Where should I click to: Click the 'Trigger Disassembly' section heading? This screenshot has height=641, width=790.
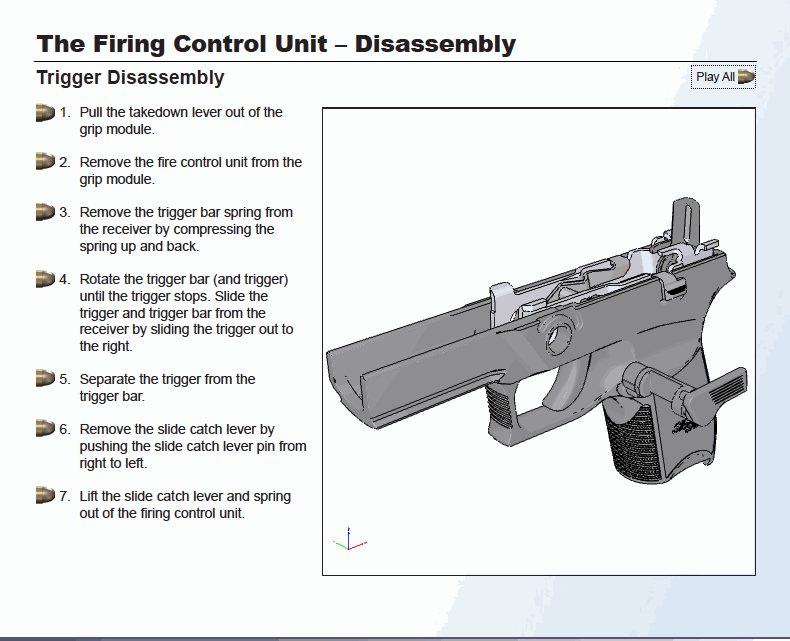point(130,77)
